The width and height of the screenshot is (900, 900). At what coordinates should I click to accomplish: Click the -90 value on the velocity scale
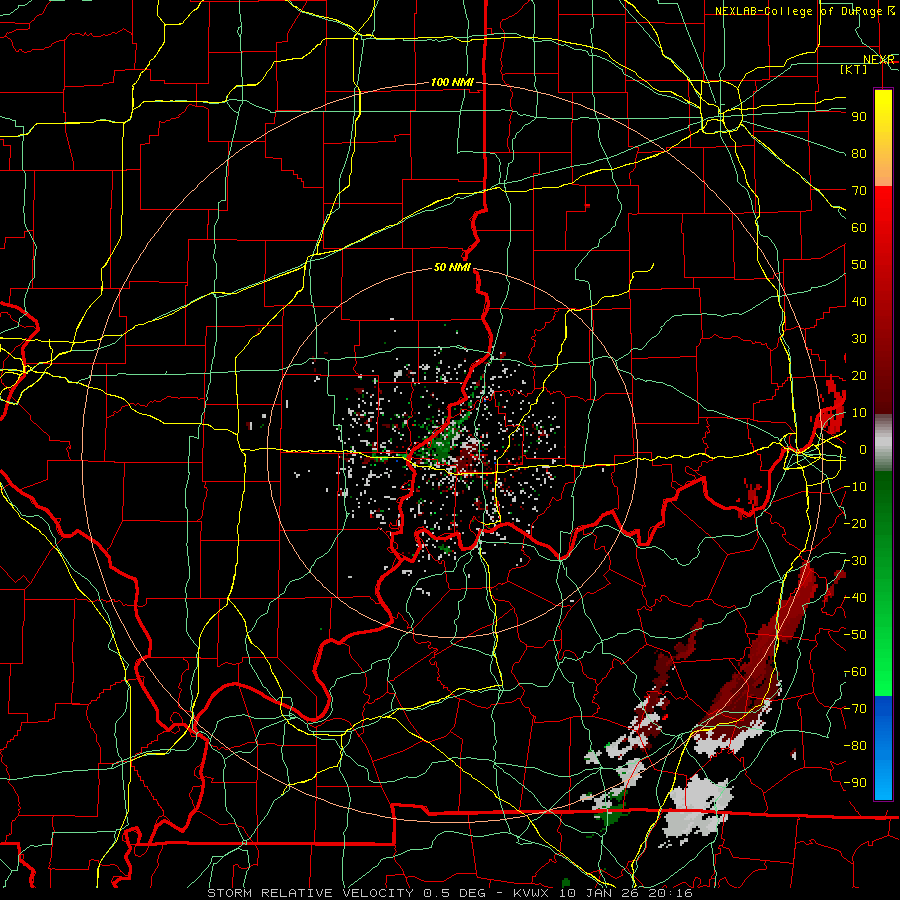[856, 783]
